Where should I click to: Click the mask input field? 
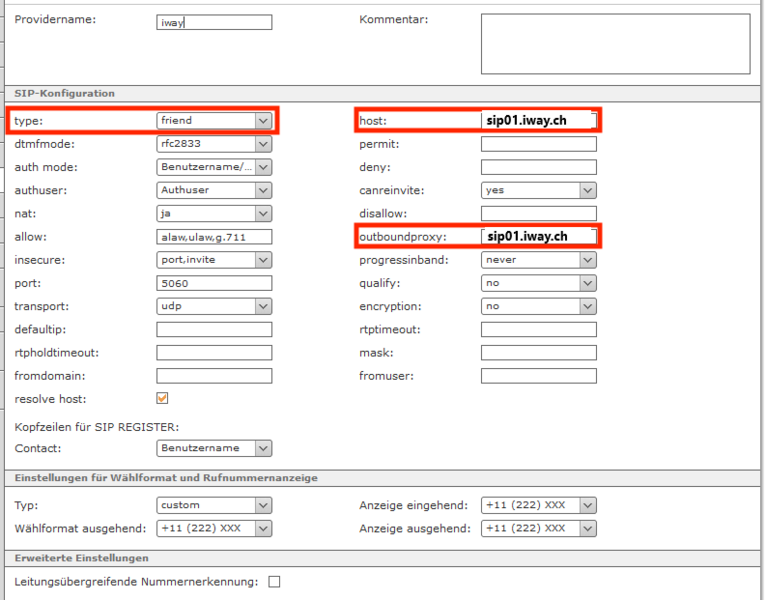pos(539,353)
